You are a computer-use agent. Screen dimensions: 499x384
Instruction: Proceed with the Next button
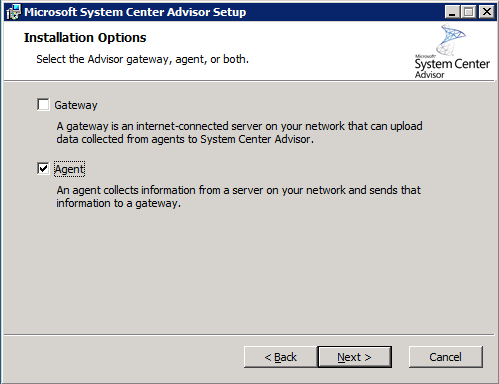point(354,357)
